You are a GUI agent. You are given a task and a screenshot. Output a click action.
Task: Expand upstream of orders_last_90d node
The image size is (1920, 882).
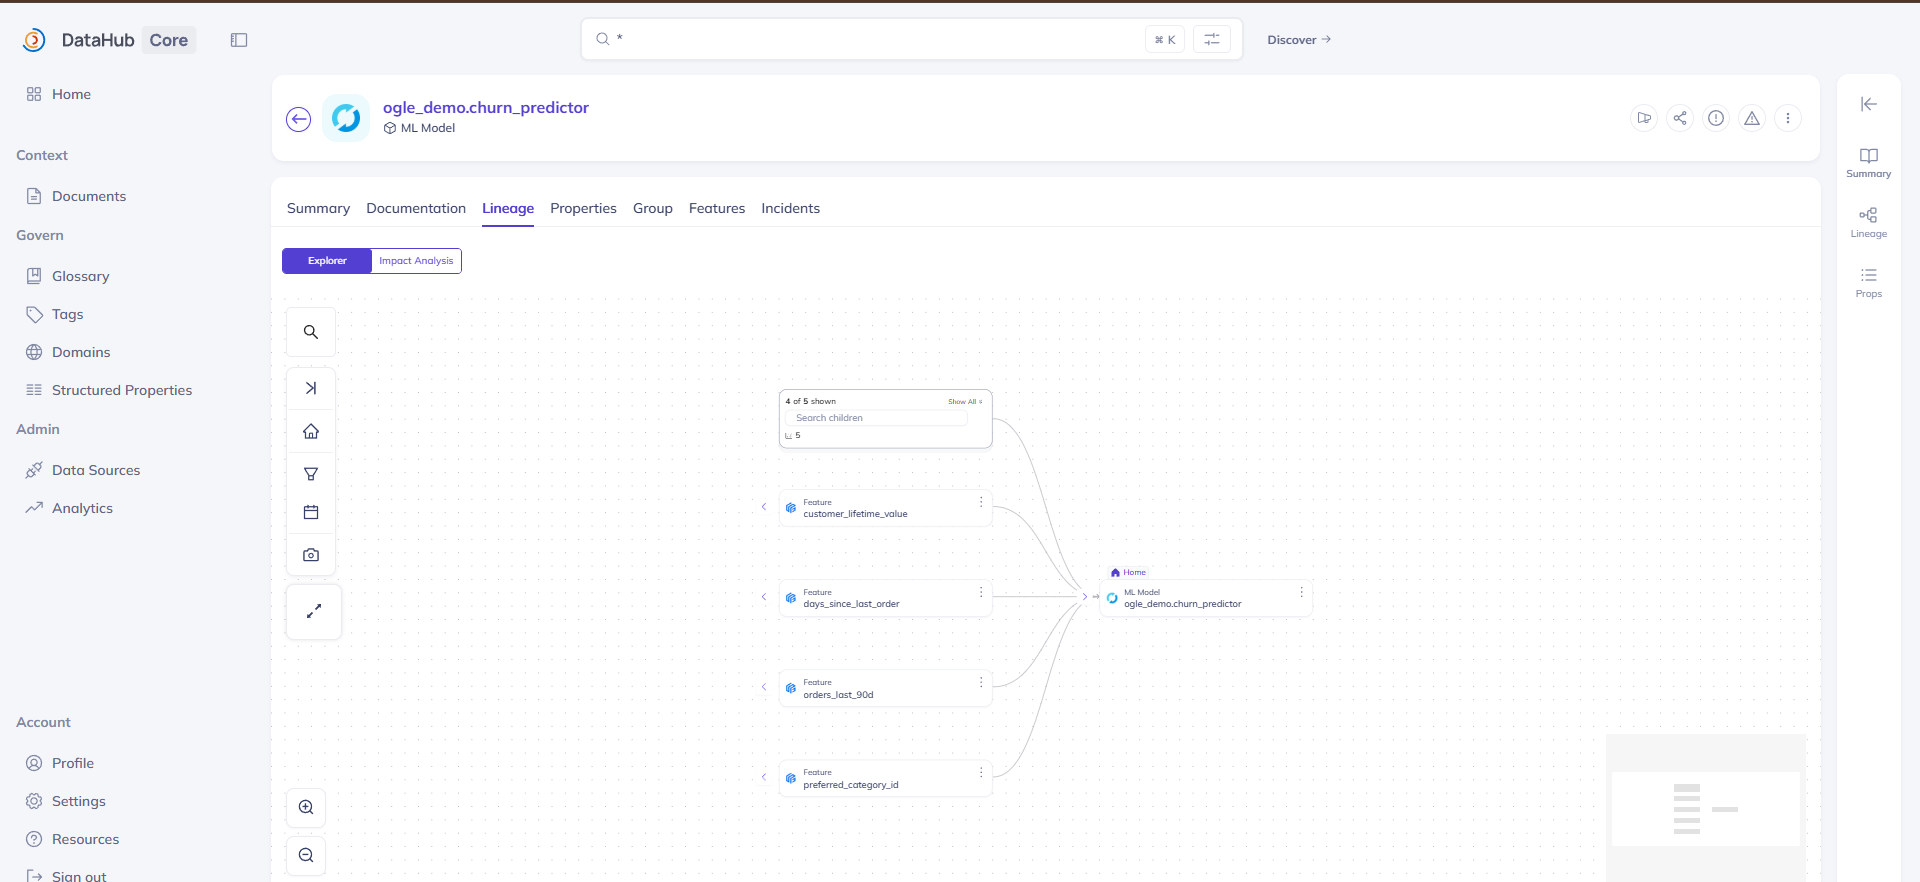[764, 687]
